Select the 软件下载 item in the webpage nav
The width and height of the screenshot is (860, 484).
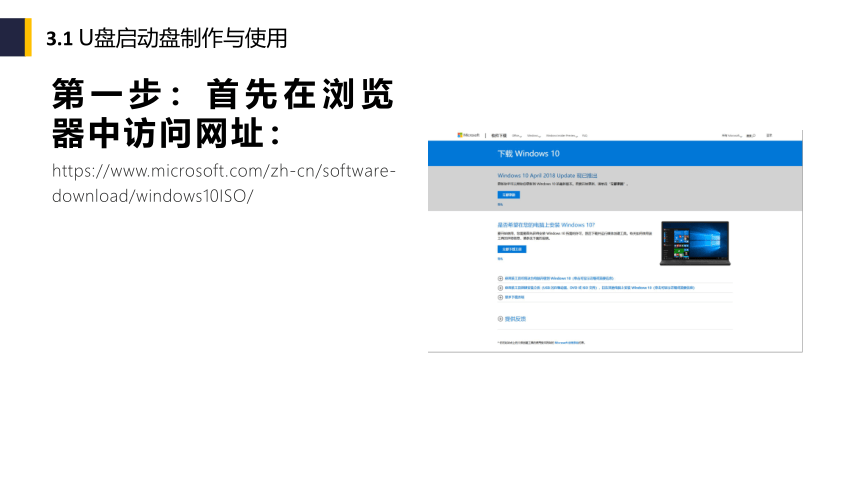pos(499,136)
